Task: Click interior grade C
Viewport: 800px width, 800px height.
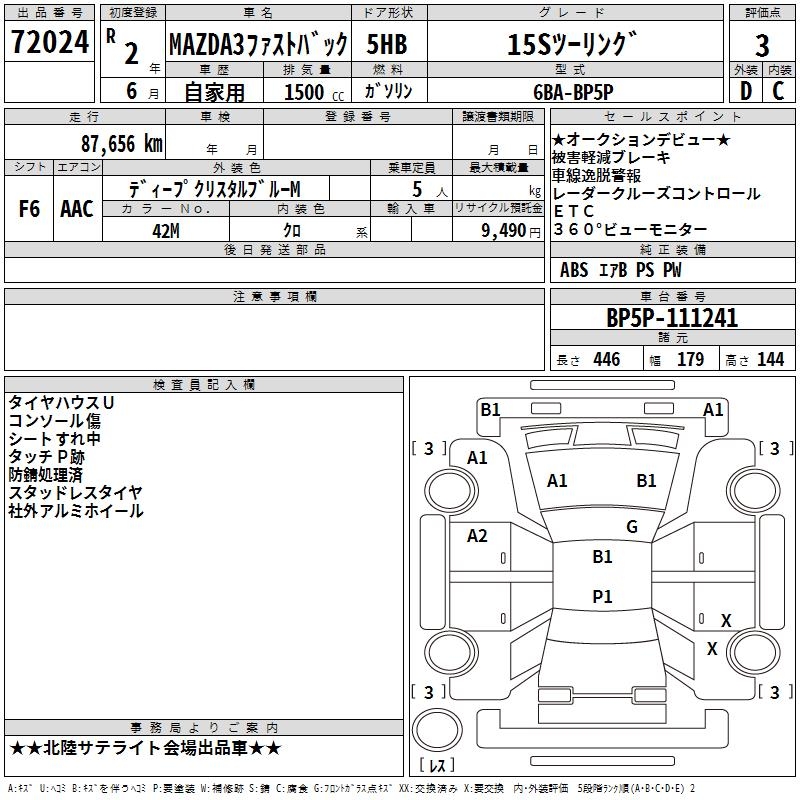Action: pyautogui.click(x=778, y=91)
